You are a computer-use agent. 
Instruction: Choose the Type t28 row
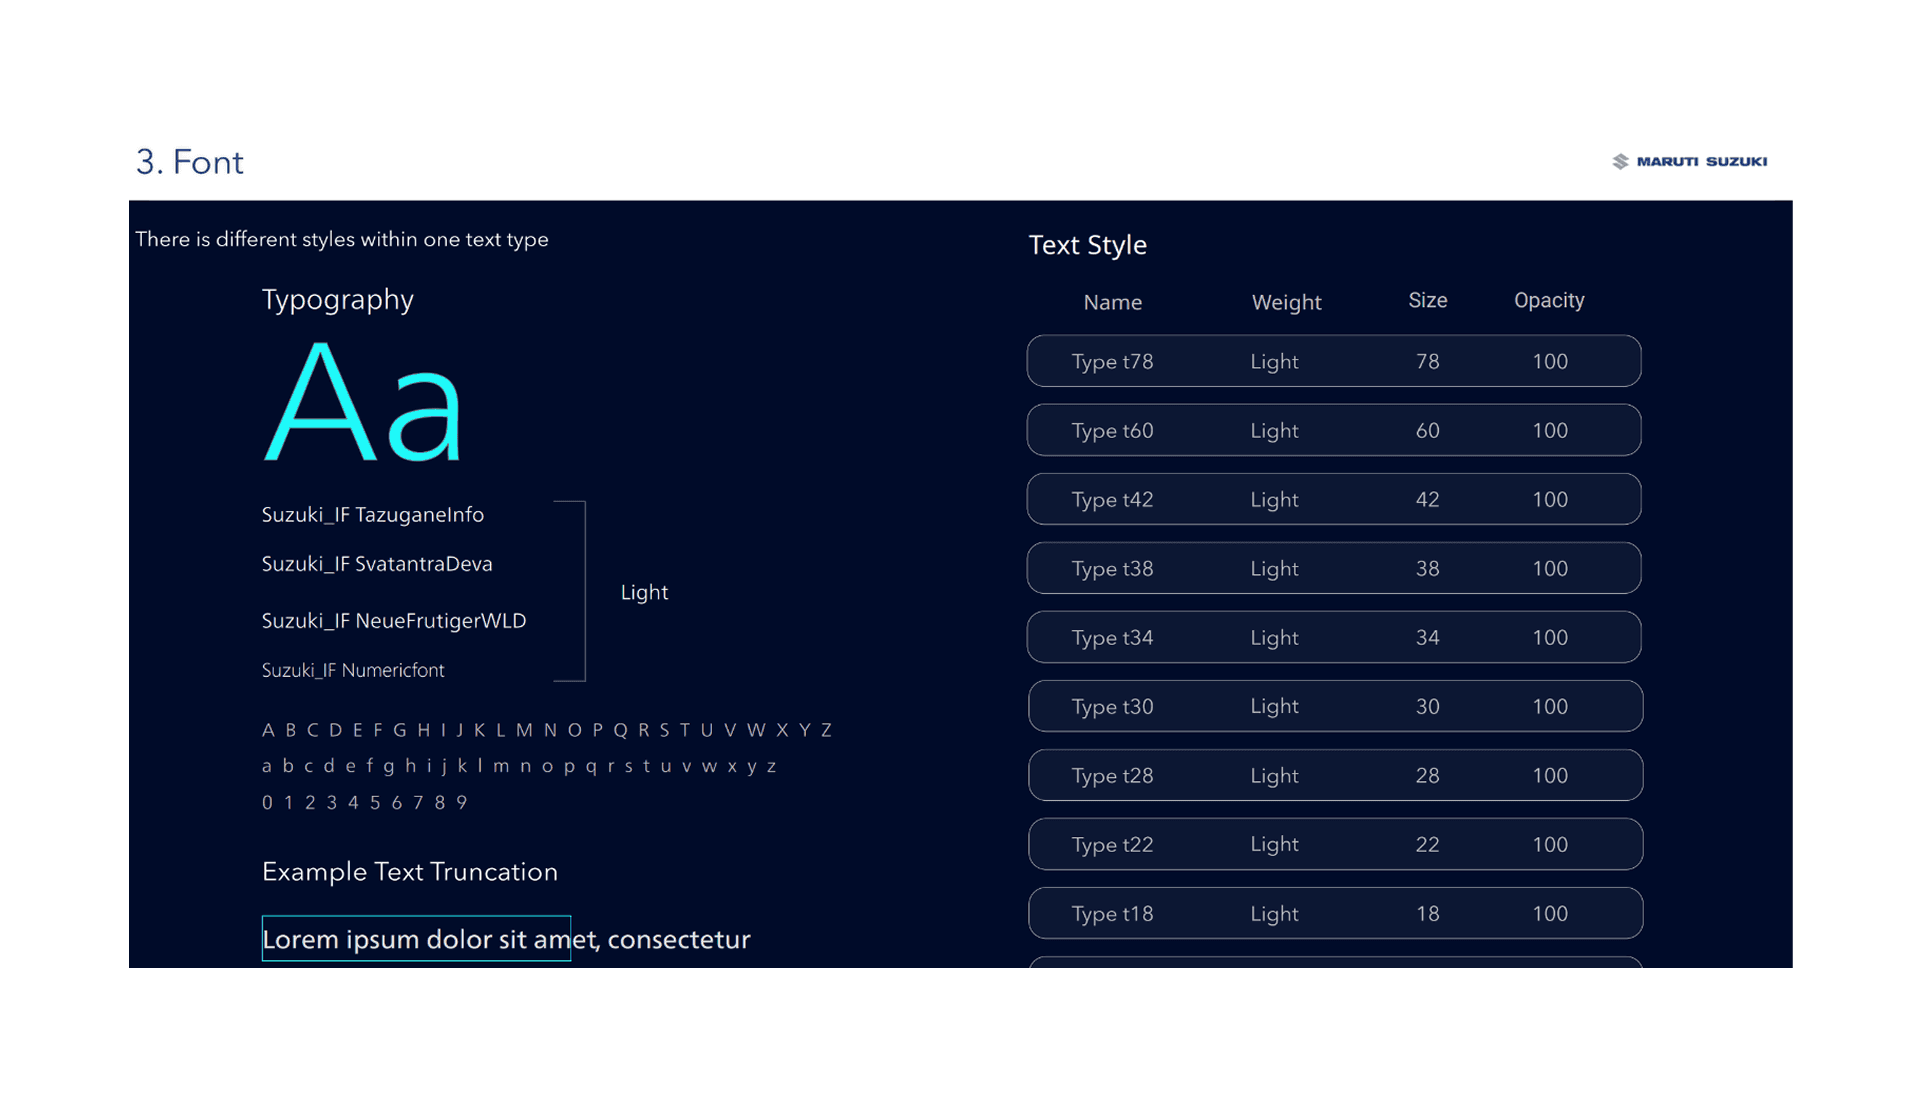click(x=1333, y=775)
